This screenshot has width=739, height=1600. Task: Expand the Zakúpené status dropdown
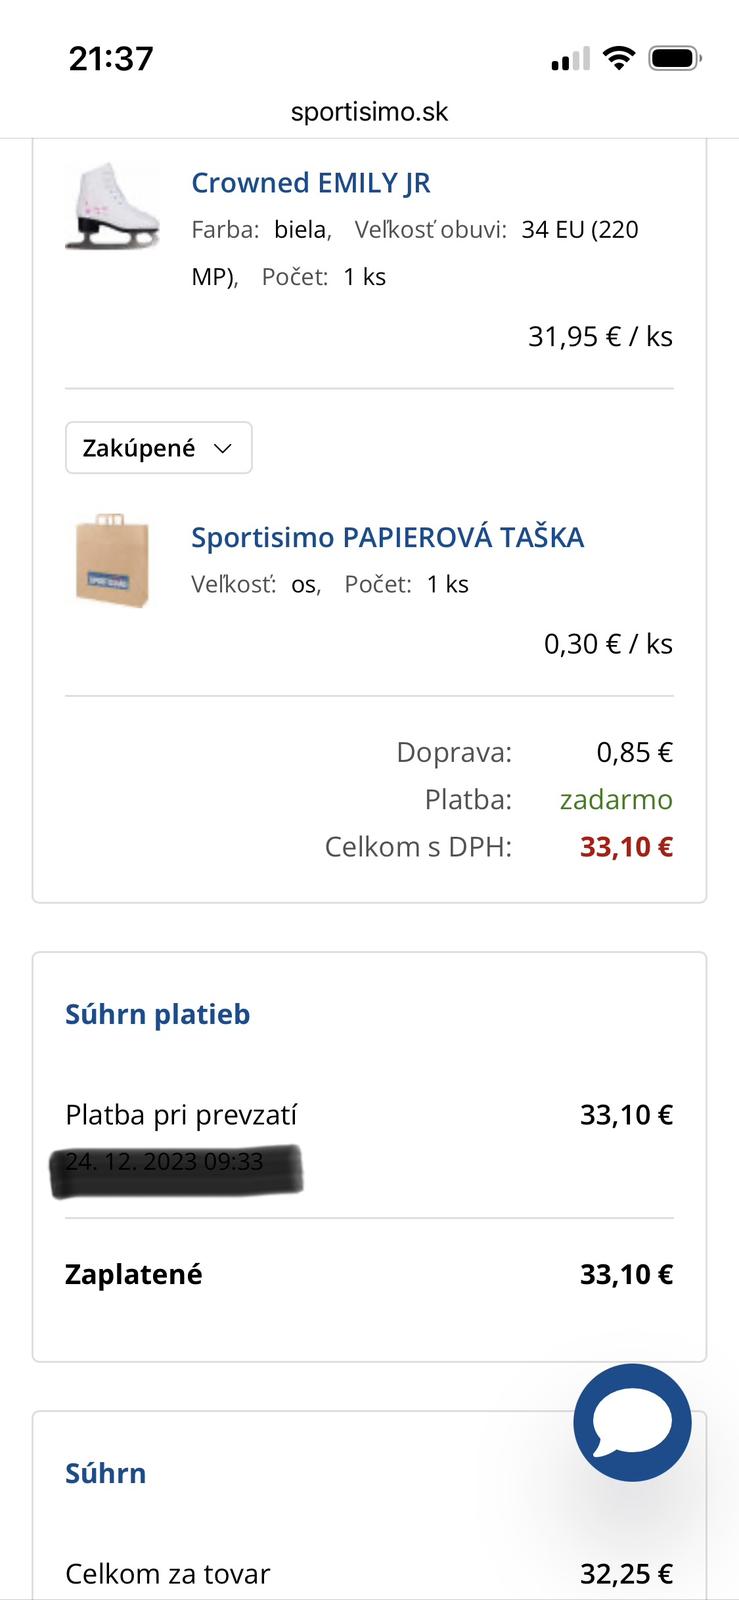[158, 448]
